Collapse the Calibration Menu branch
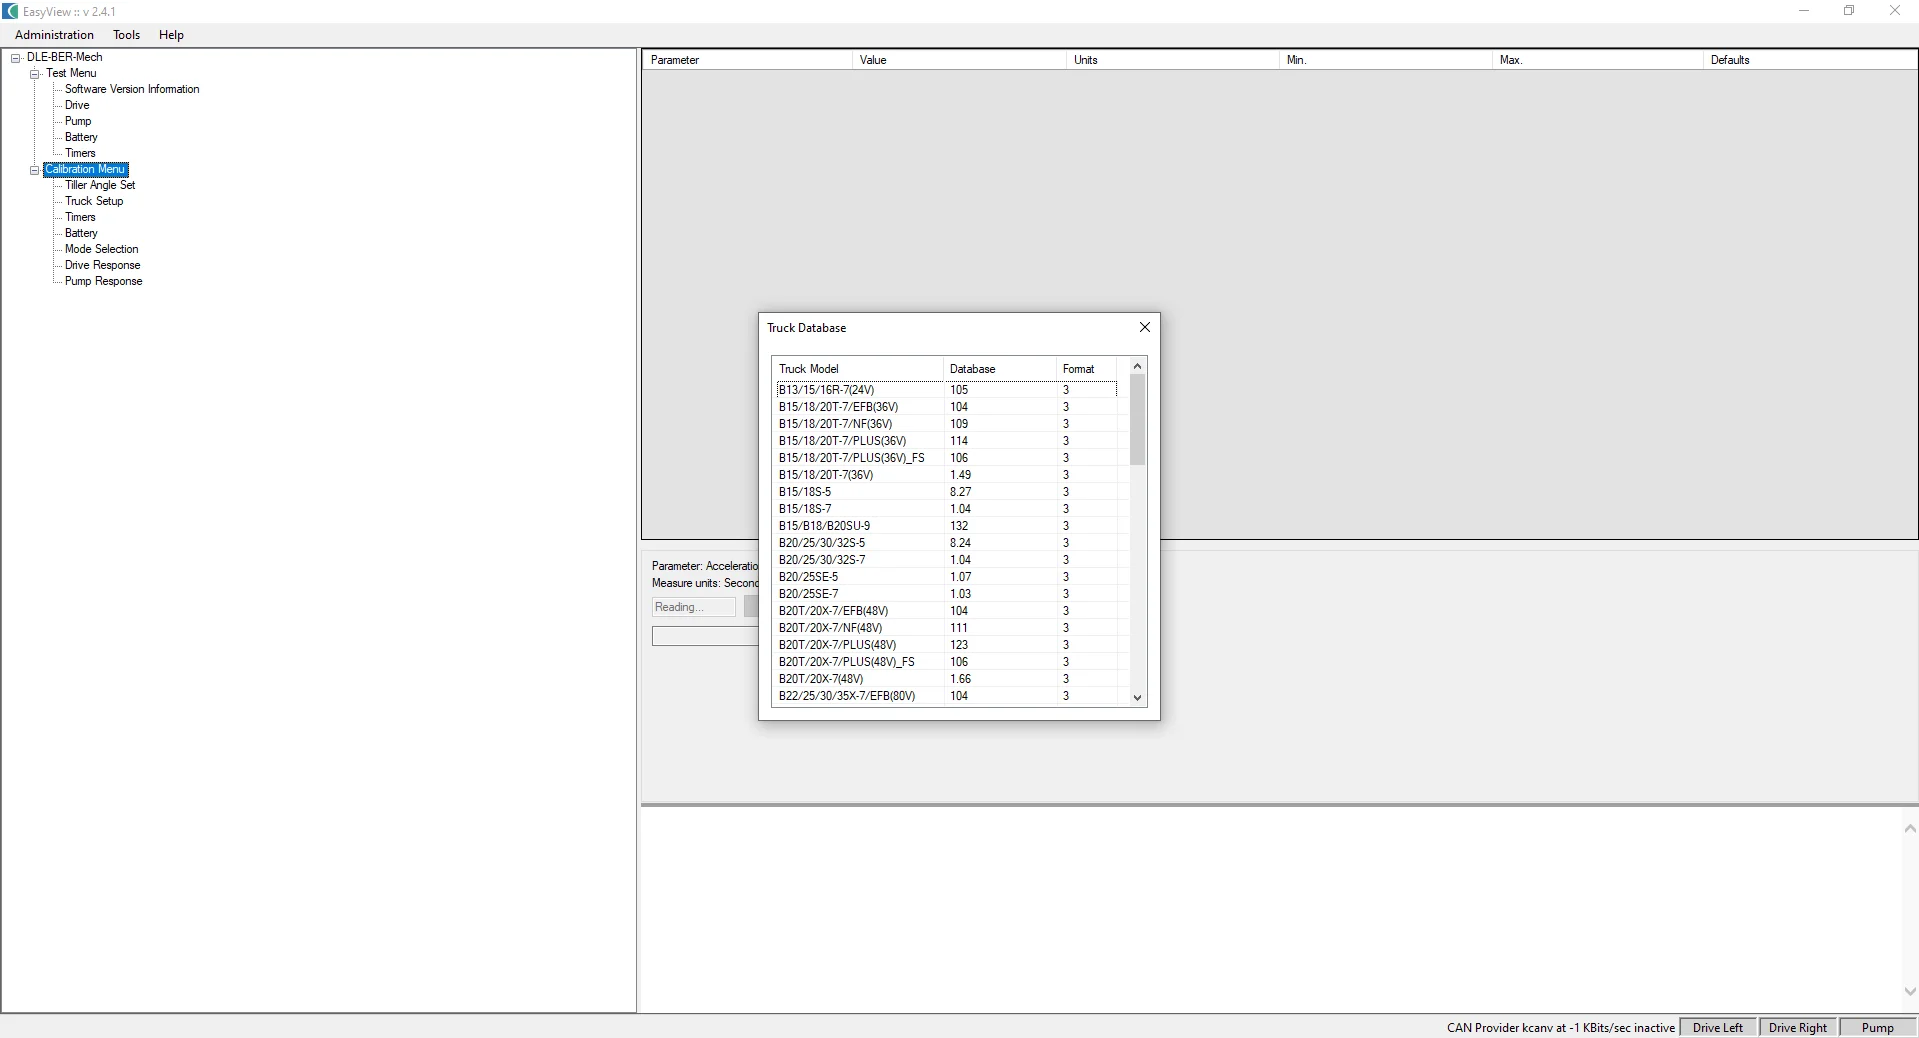 pos(35,170)
